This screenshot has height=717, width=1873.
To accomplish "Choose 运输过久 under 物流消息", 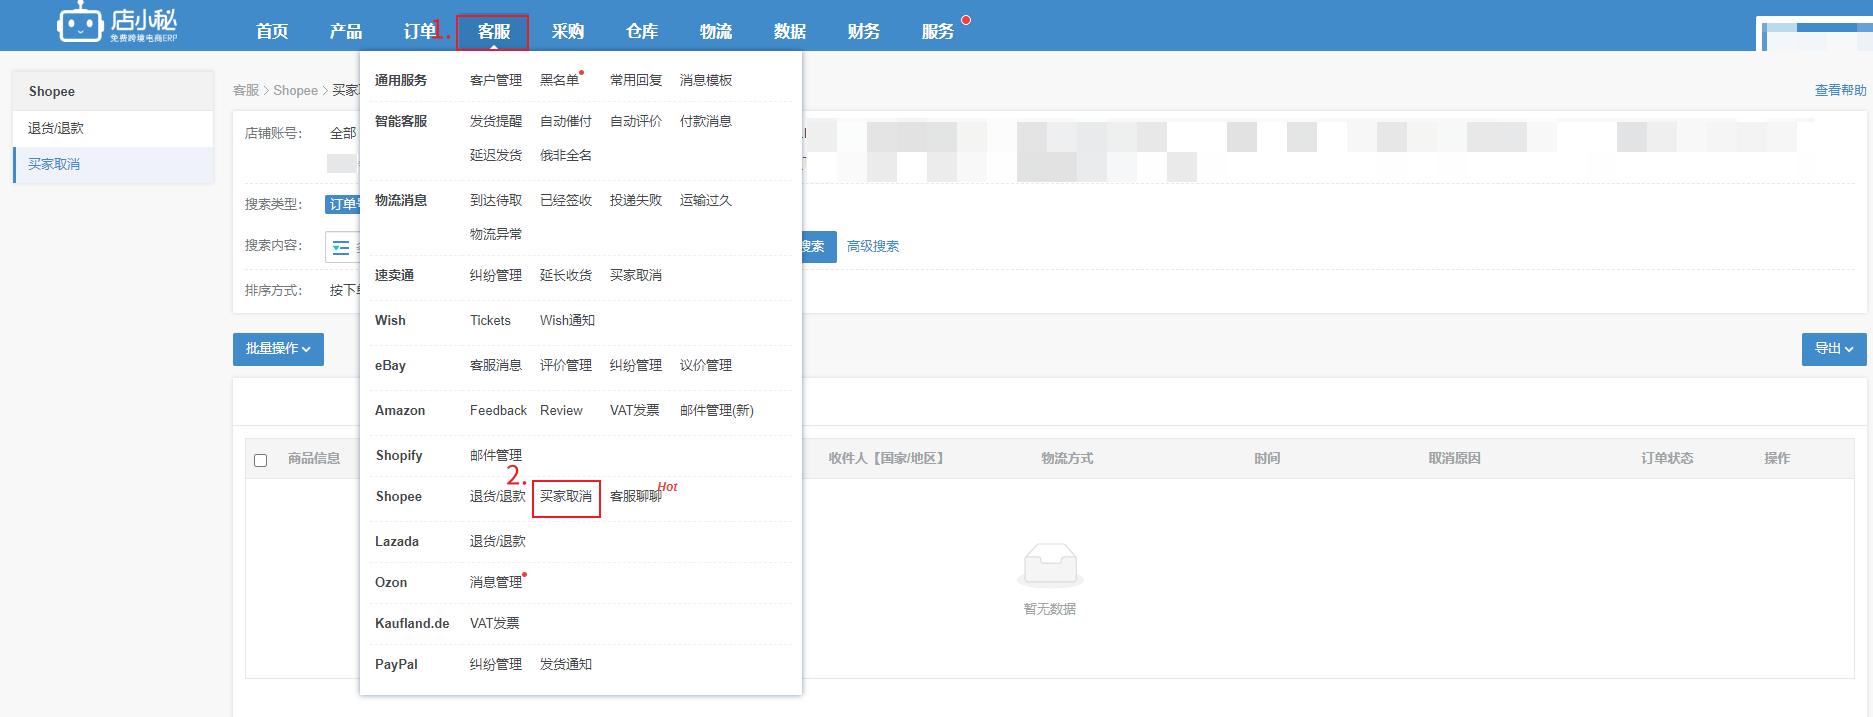I will click(706, 200).
